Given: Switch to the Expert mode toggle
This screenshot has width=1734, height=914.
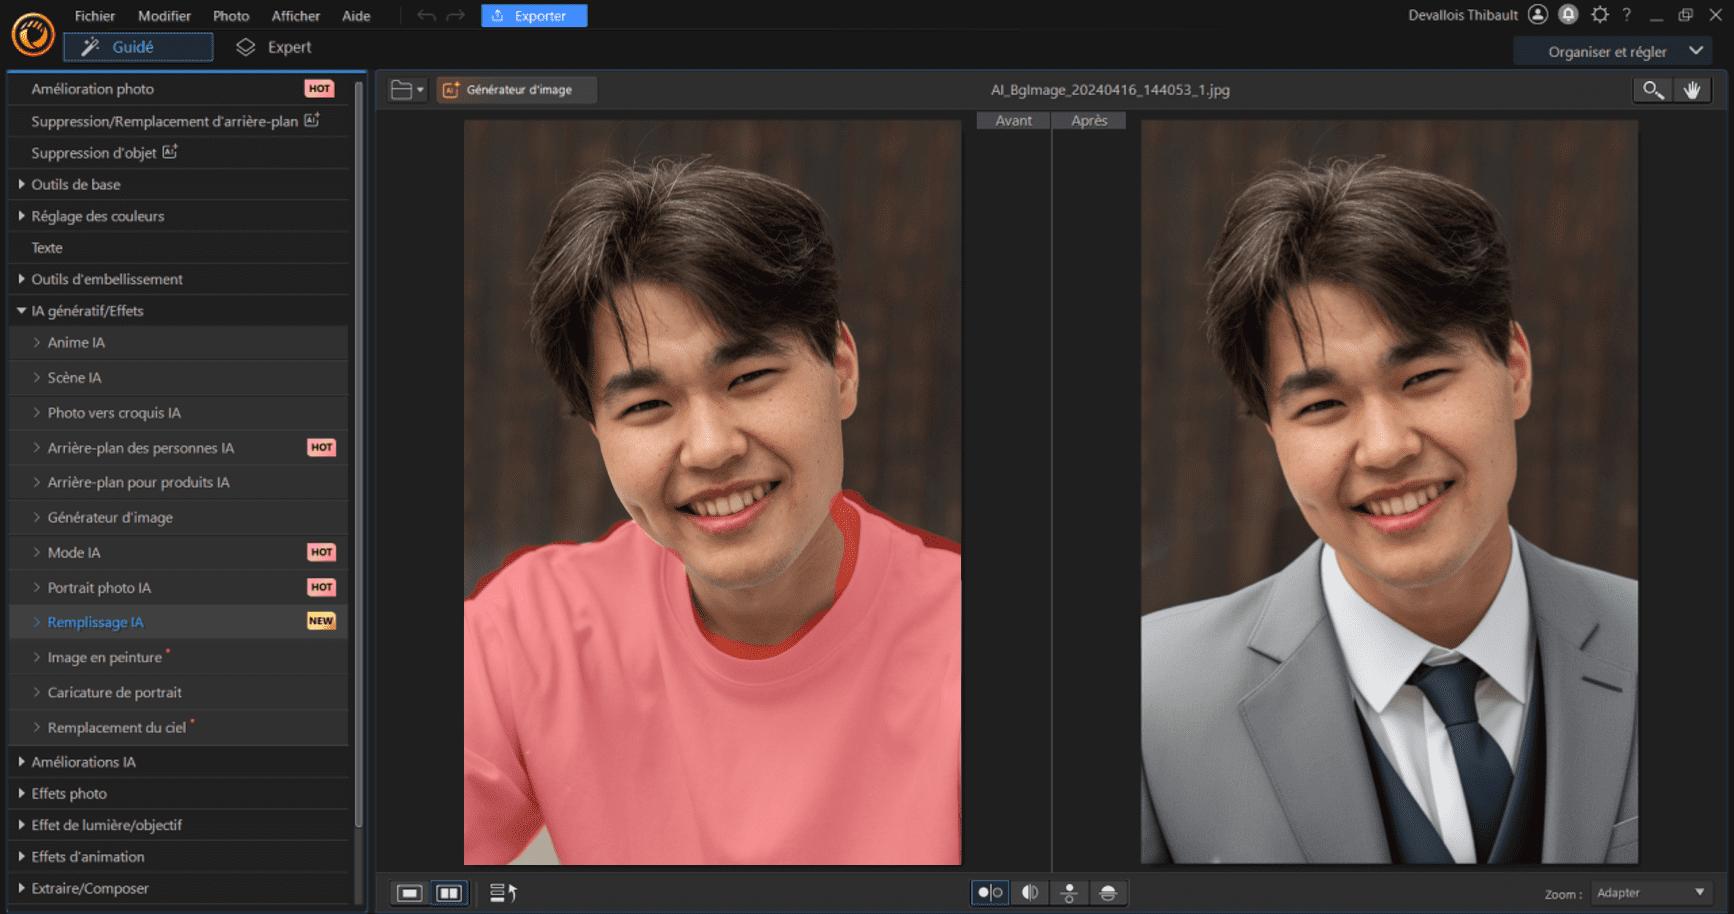Looking at the screenshot, I should tap(274, 46).
